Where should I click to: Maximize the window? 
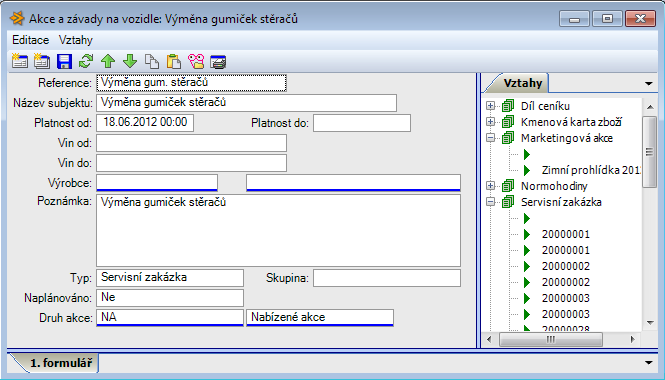607,19
